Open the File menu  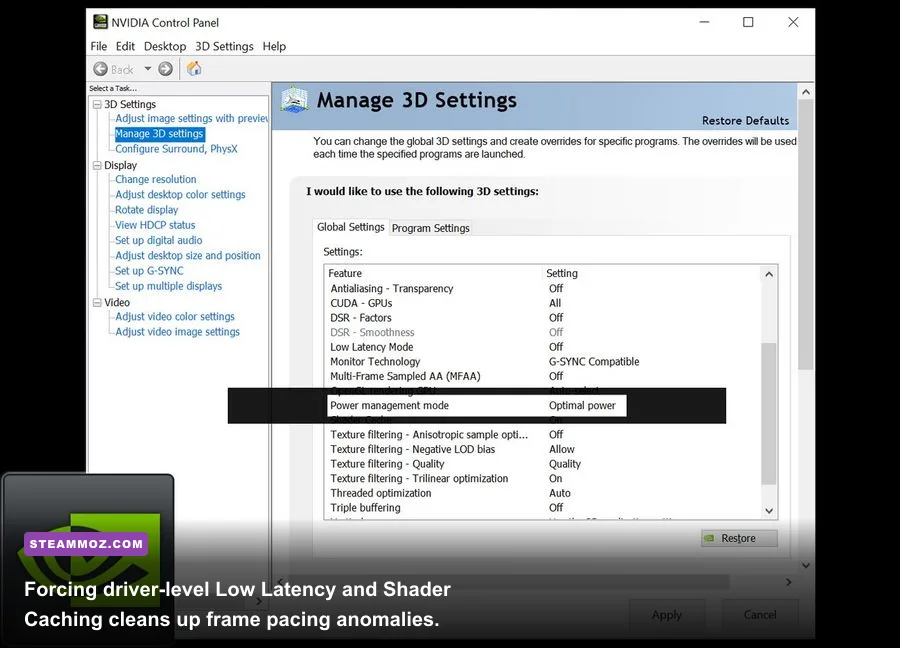click(99, 46)
